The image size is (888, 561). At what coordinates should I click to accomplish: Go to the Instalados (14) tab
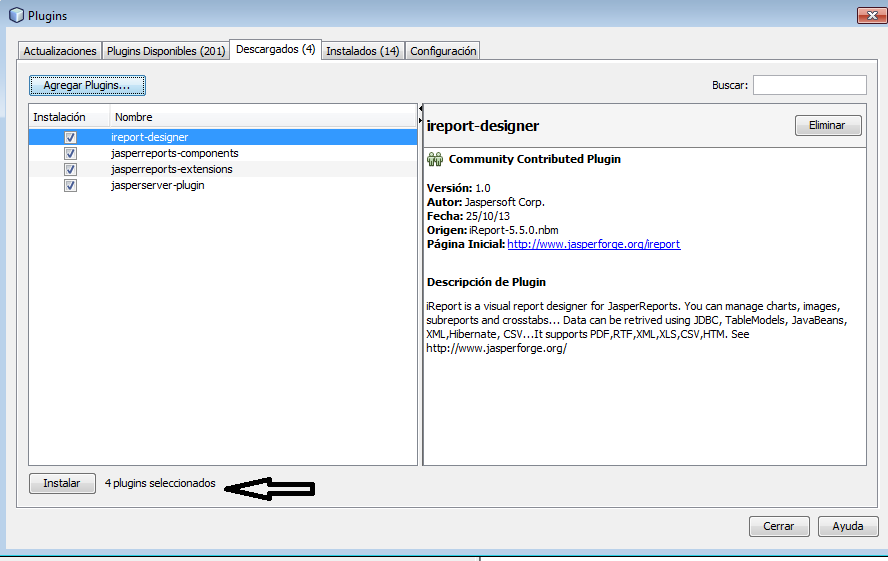(362, 51)
